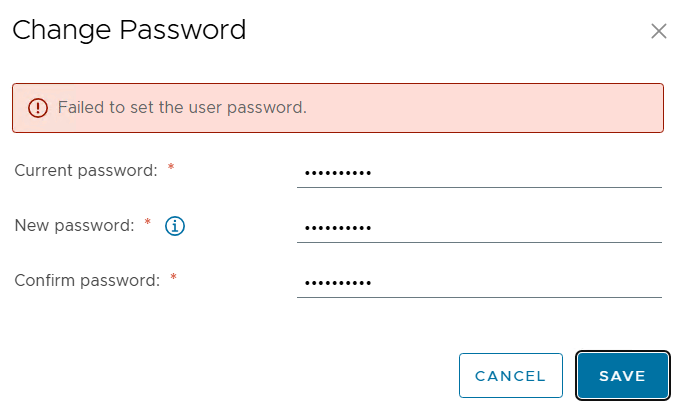This screenshot has height=416, width=683.
Task: Open the New password info tooltip icon
Action: 175,226
